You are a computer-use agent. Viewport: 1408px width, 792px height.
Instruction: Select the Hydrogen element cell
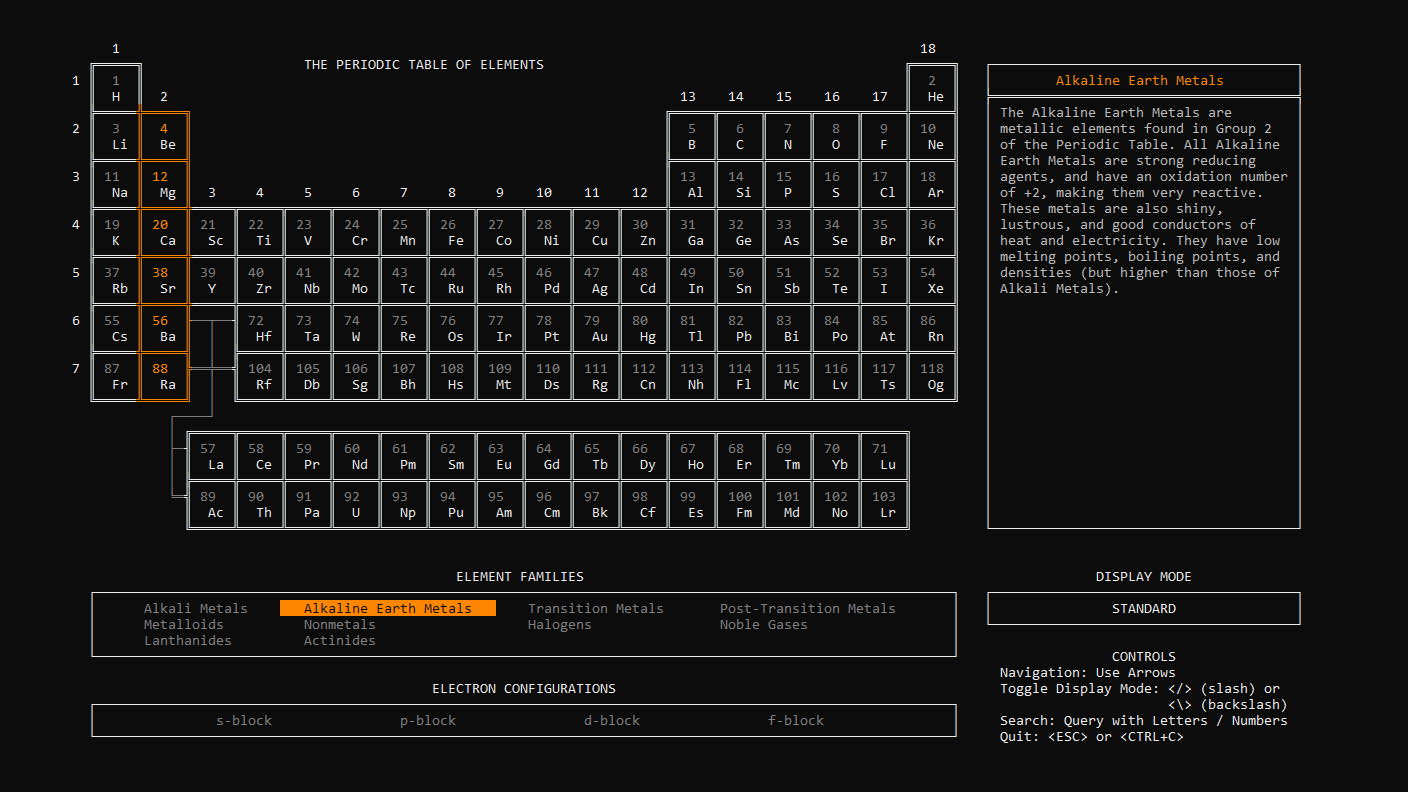[116, 88]
